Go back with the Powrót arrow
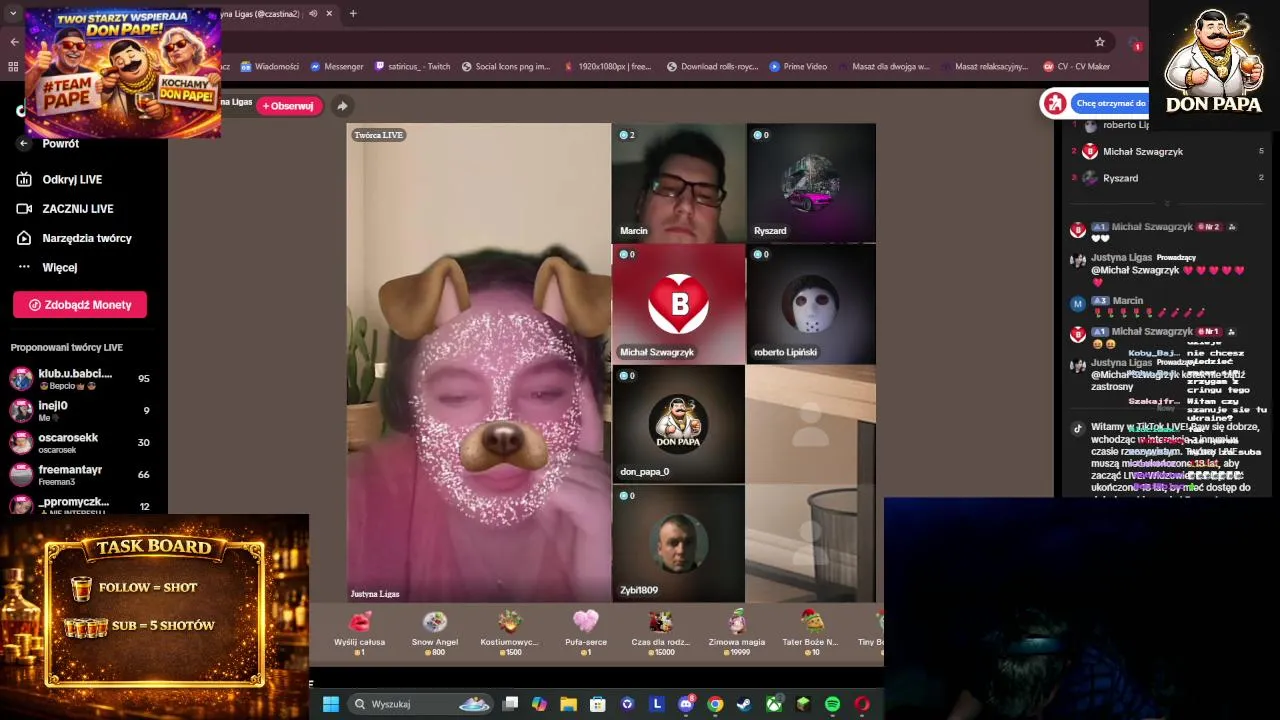Screen dimensions: 1280x720 (x=24, y=143)
